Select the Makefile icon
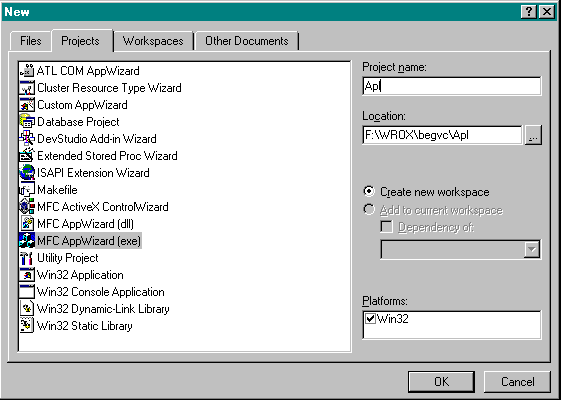 27,190
